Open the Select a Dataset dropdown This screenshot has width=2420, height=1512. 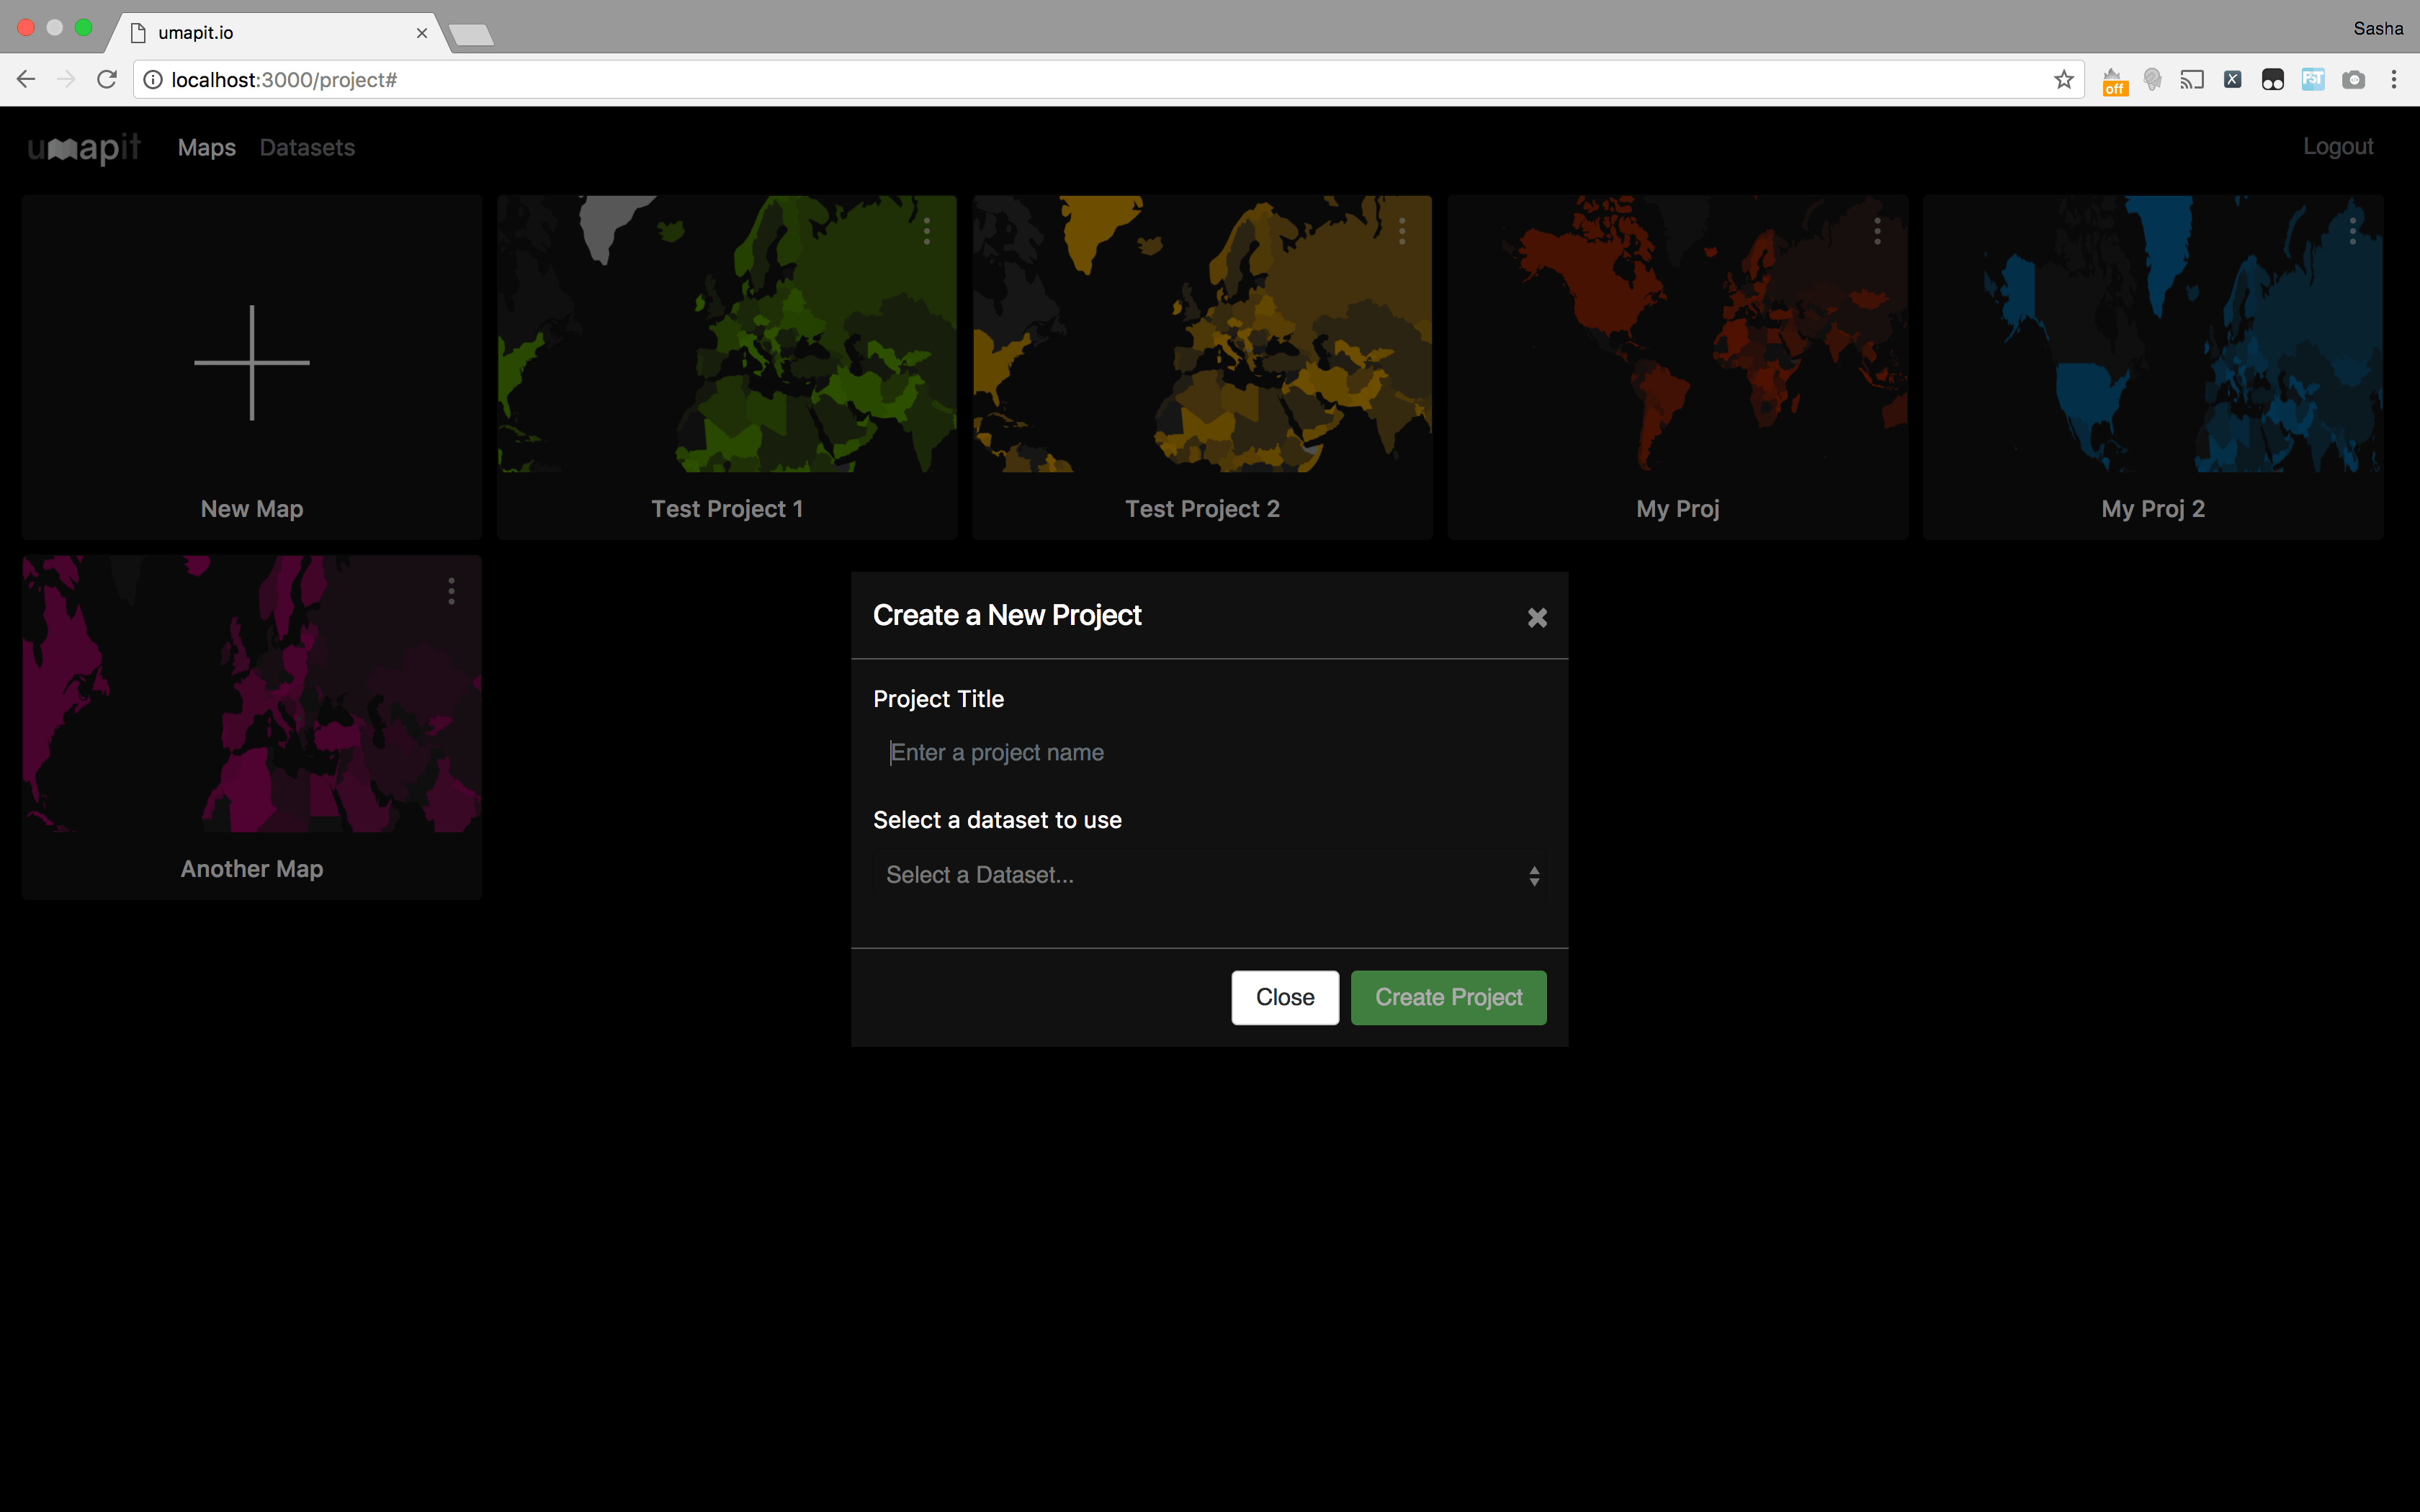(1209, 875)
